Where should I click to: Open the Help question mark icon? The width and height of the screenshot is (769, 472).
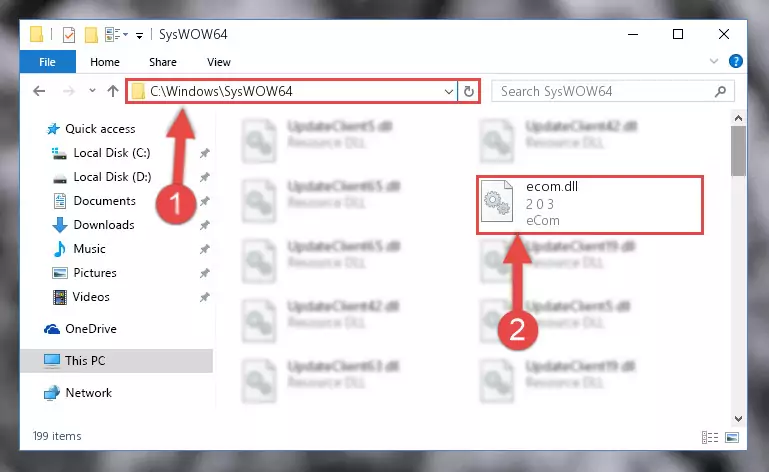735,61
